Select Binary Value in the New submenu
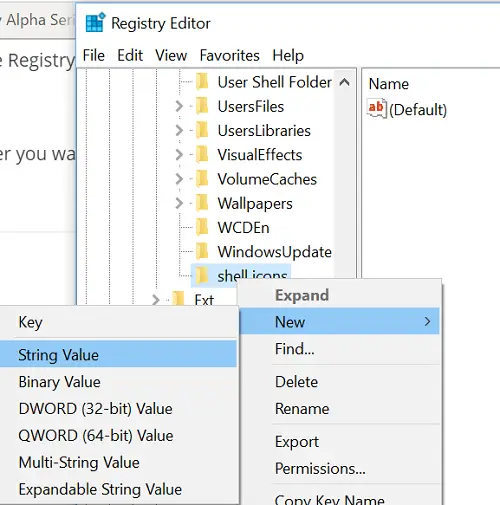 tap(118, 382)
